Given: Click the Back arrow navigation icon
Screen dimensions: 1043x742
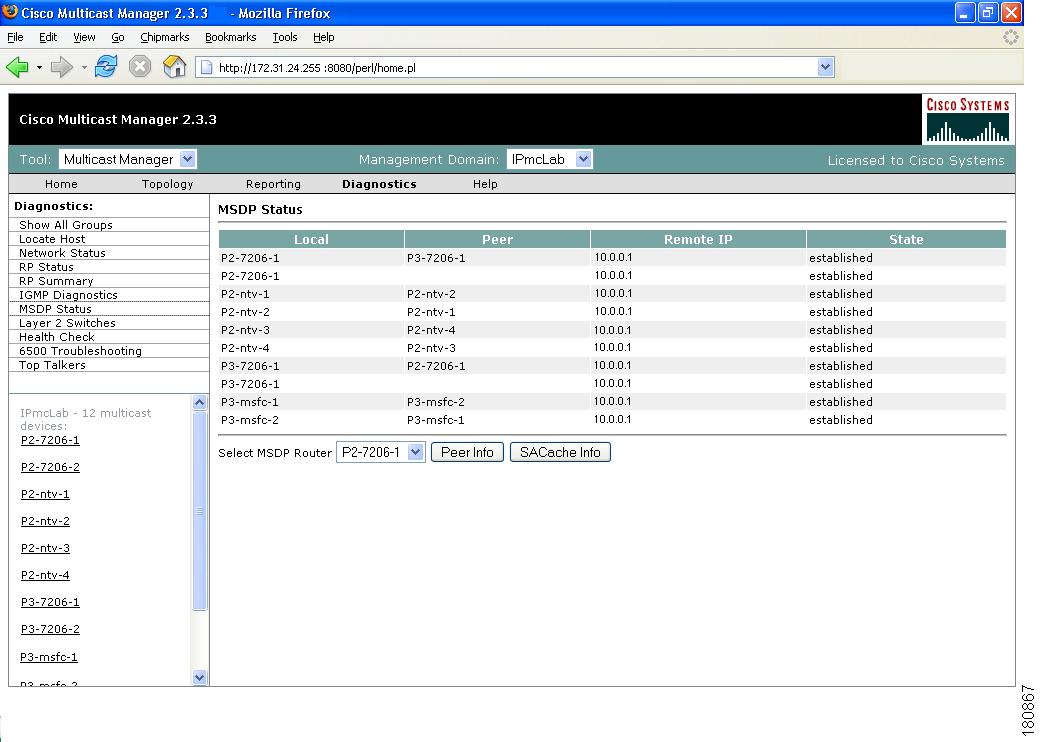Looking at the screenshot, I should pos(17,67).
